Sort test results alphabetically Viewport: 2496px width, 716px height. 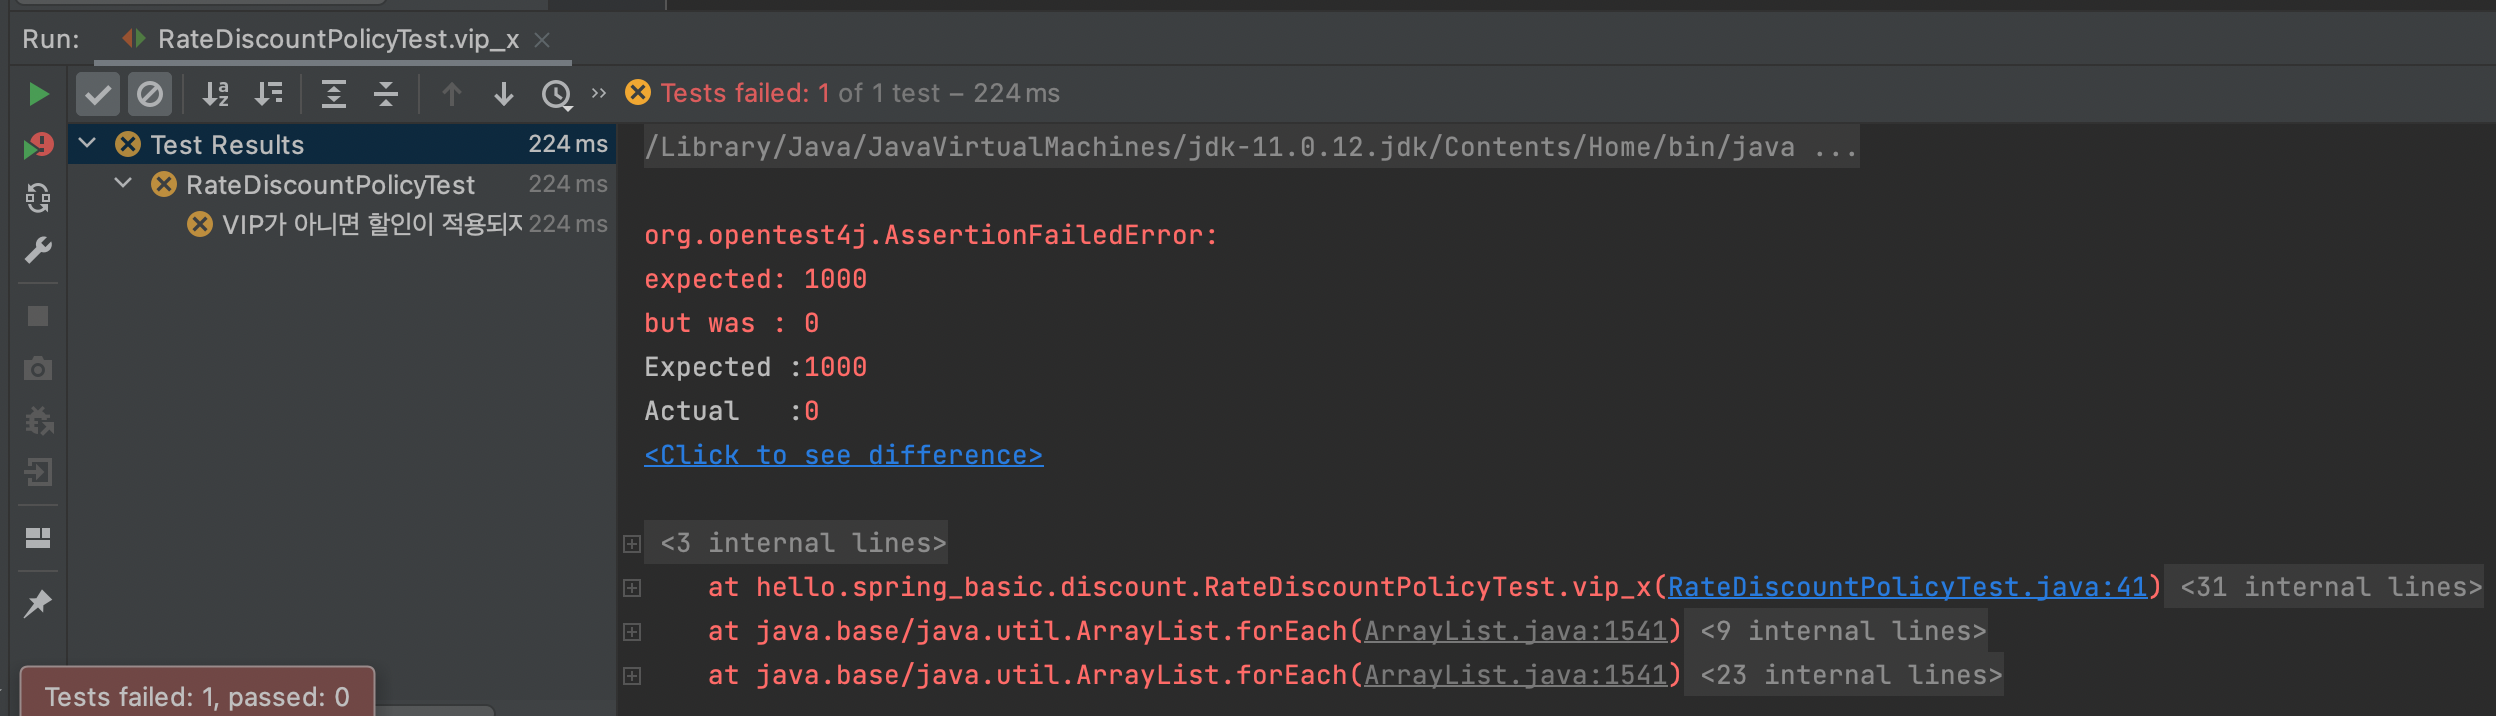[216, 94]
